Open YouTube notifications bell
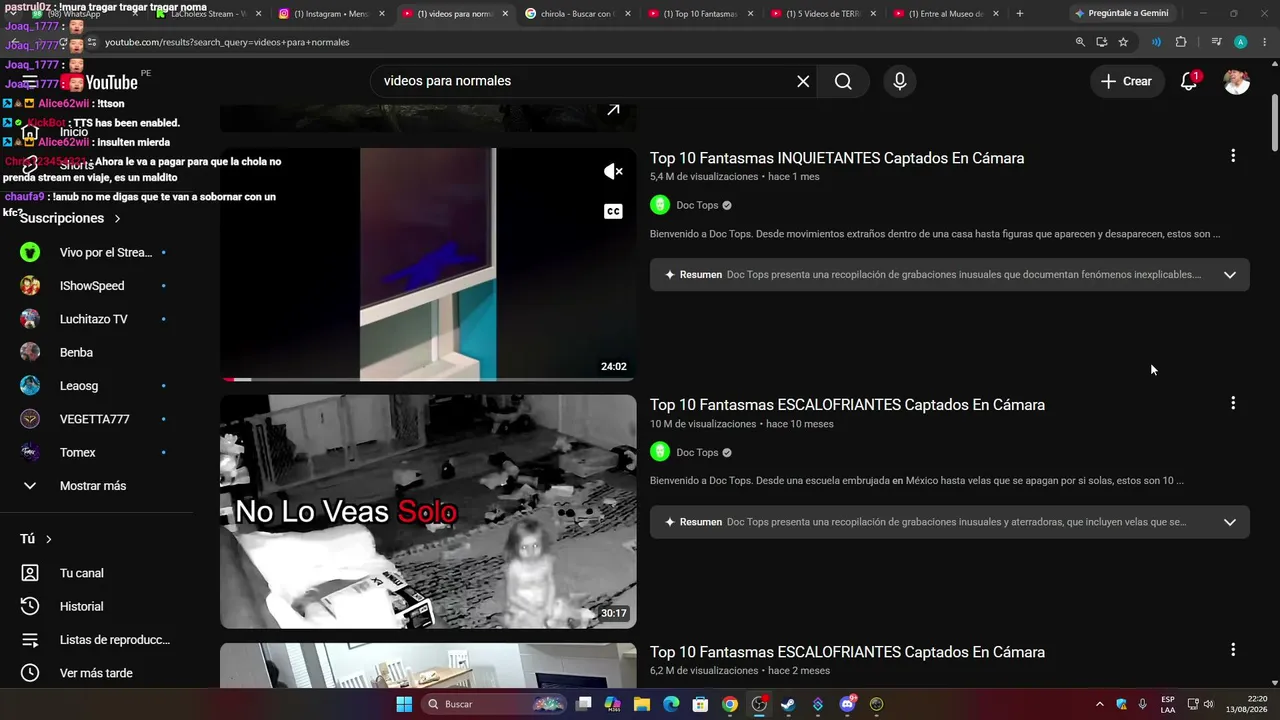This screenshot has width=1280, height=720. tap(1189, 81)
